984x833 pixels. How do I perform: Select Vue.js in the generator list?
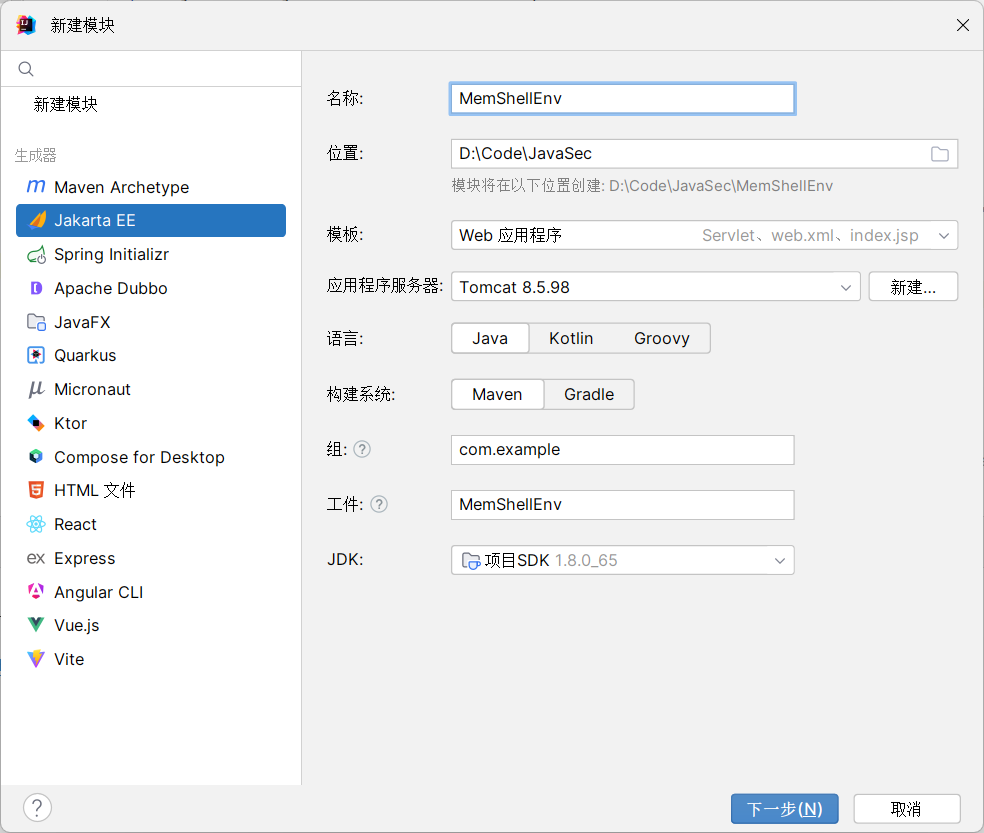tap(151, 625)
